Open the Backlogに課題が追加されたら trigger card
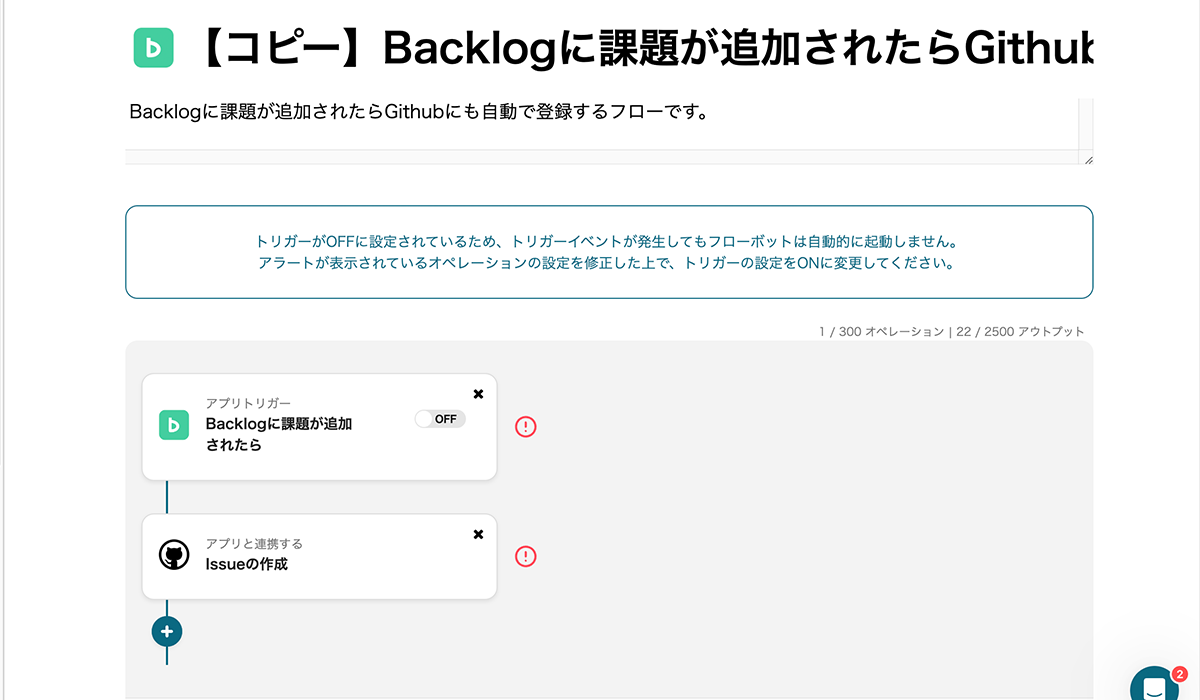Screen dimensions: 1200x700 pos(319,427)
